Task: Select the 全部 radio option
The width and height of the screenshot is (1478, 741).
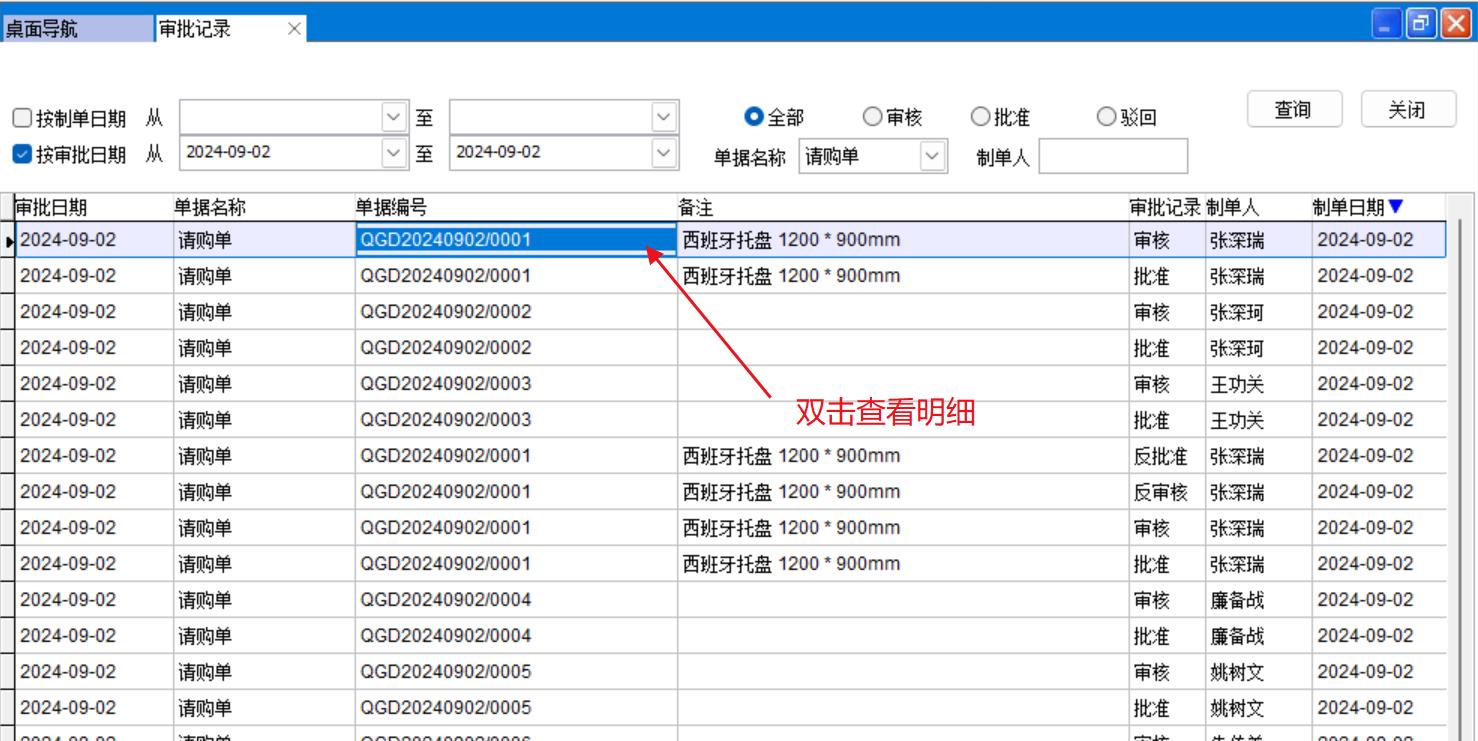Action: click(x=755, y=118)
